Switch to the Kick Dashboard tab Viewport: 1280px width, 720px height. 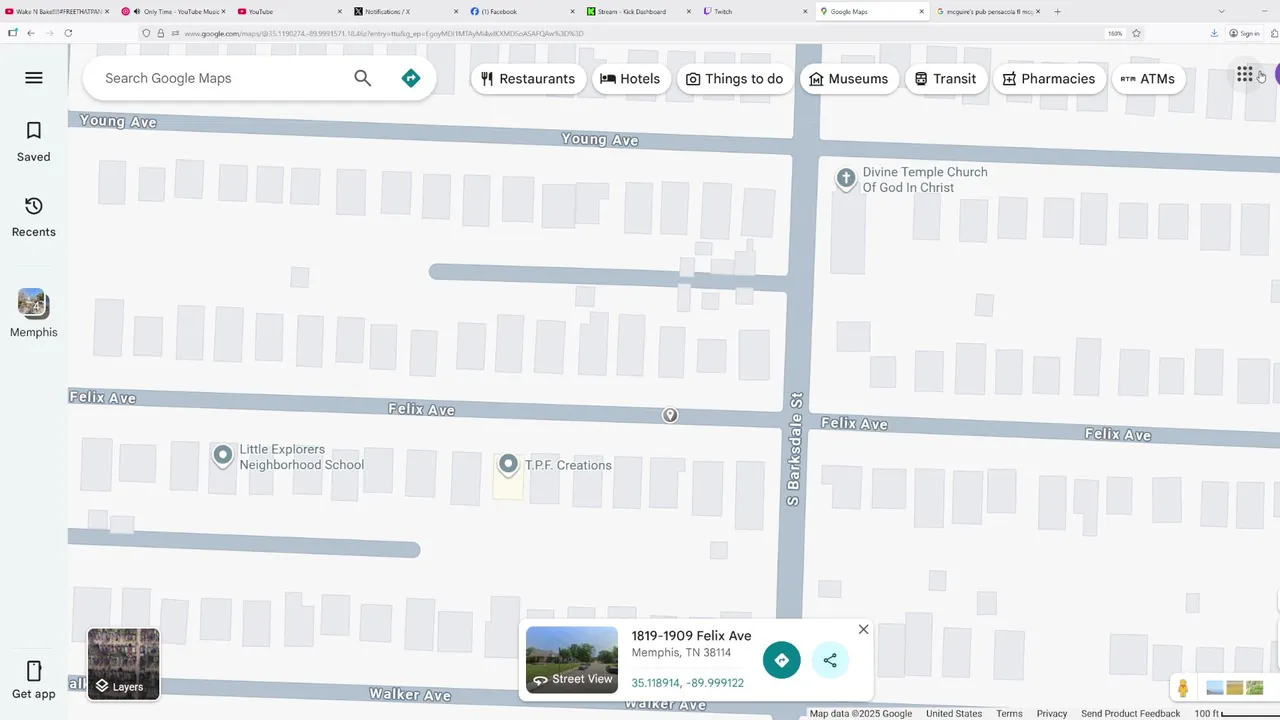pyautogui.click(x=640, y=11)
